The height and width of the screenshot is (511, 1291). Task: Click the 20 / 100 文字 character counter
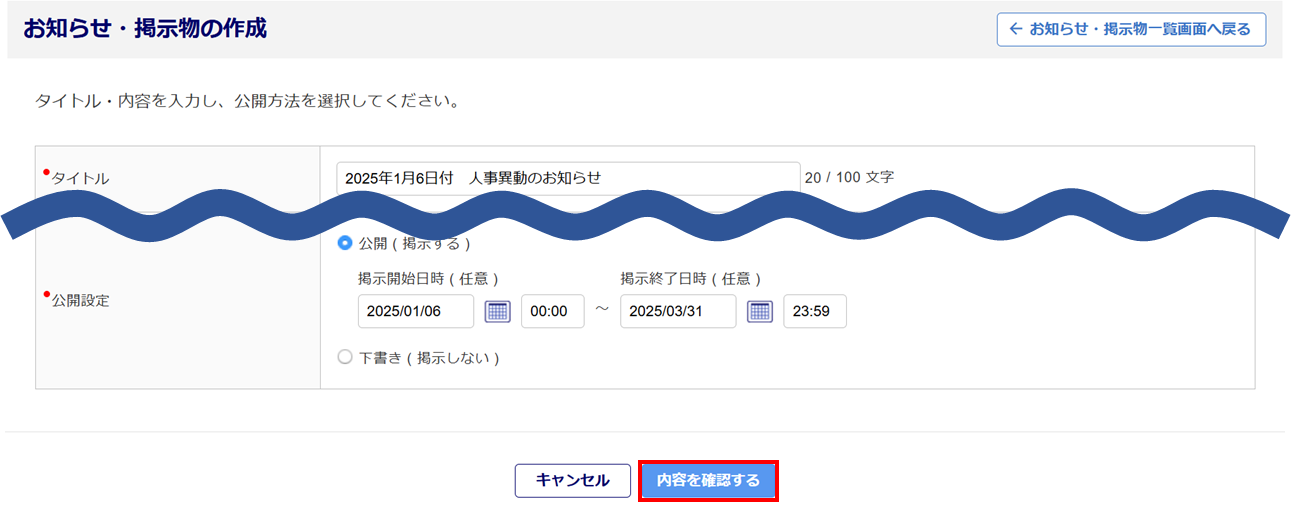tap(849, 177)
